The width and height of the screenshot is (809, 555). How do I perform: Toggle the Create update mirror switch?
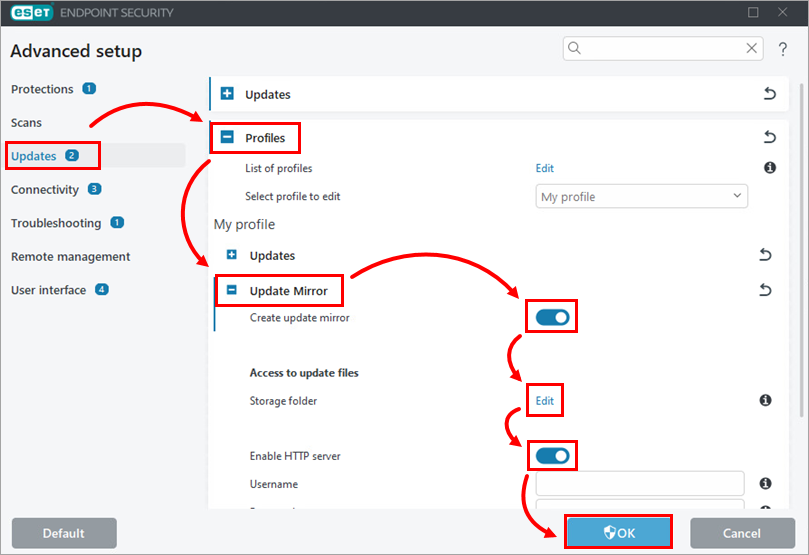click(x=552, y=317)
